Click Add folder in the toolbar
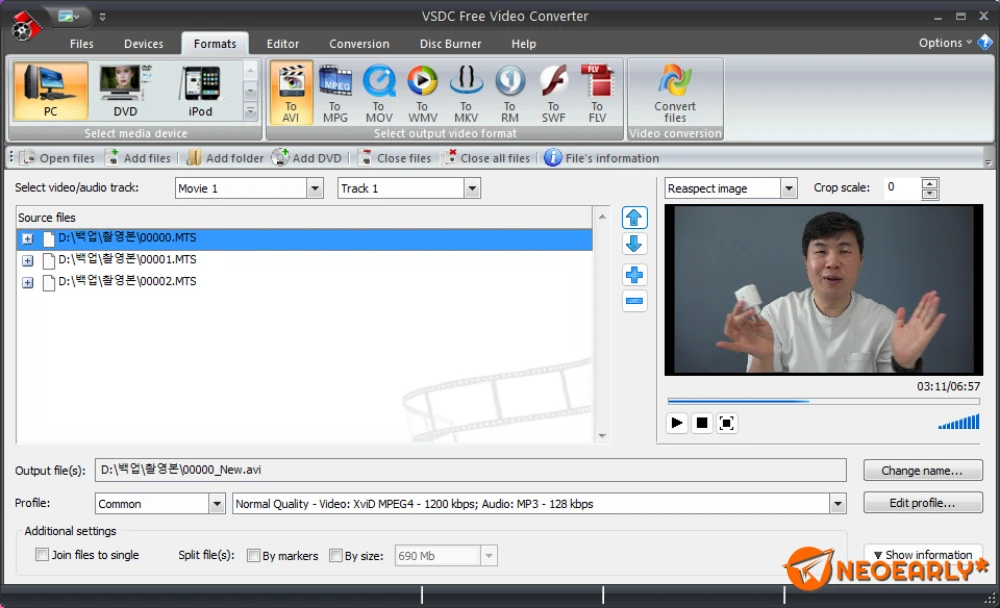The width and height of the screenshot is (1000, 608). tap(225, 158)
